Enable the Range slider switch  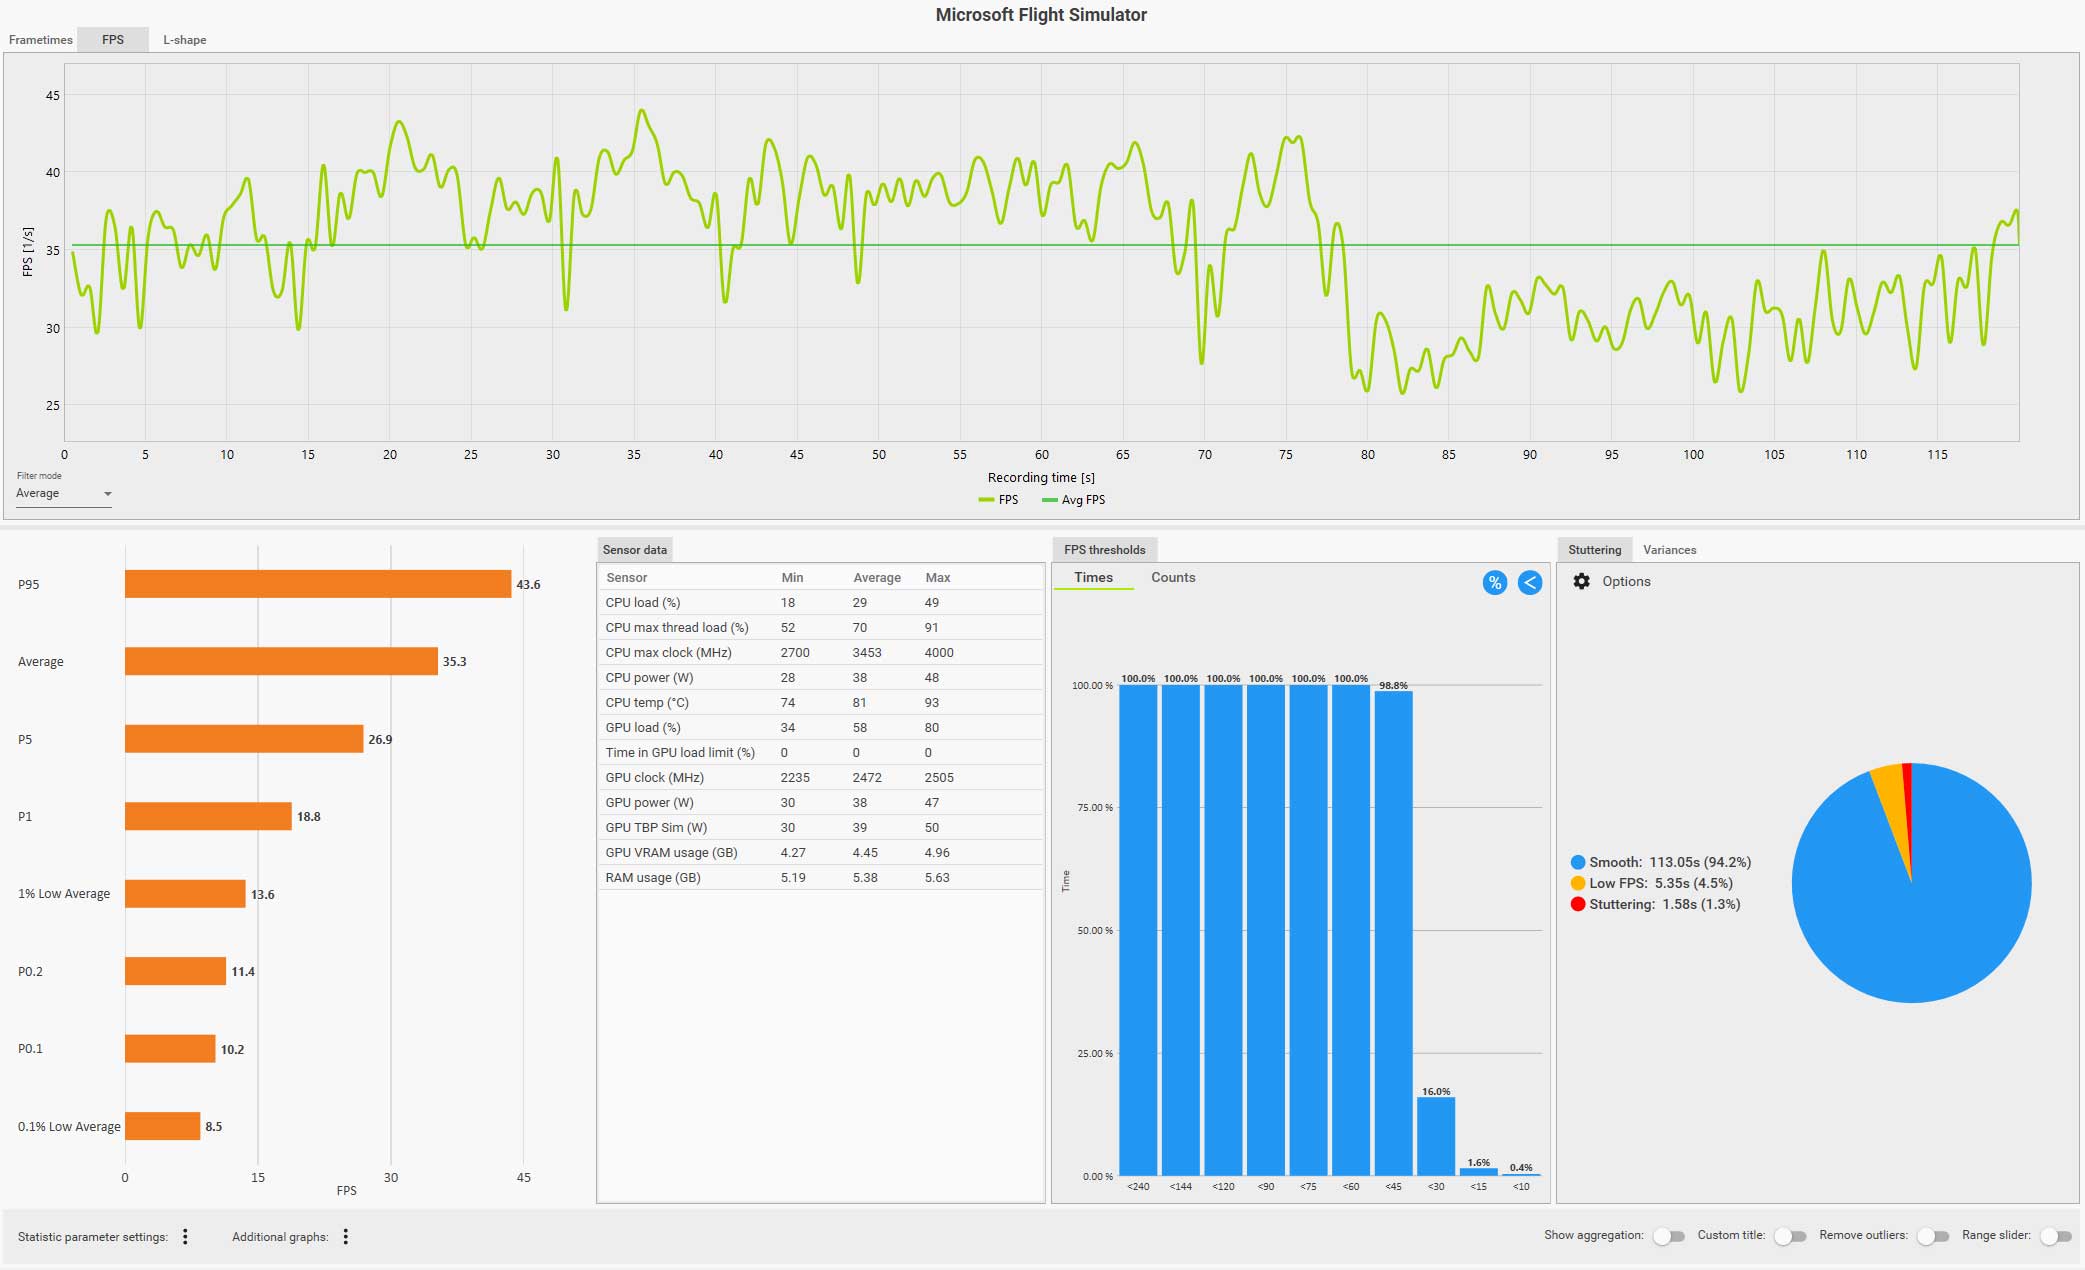click(2055, 1236)
